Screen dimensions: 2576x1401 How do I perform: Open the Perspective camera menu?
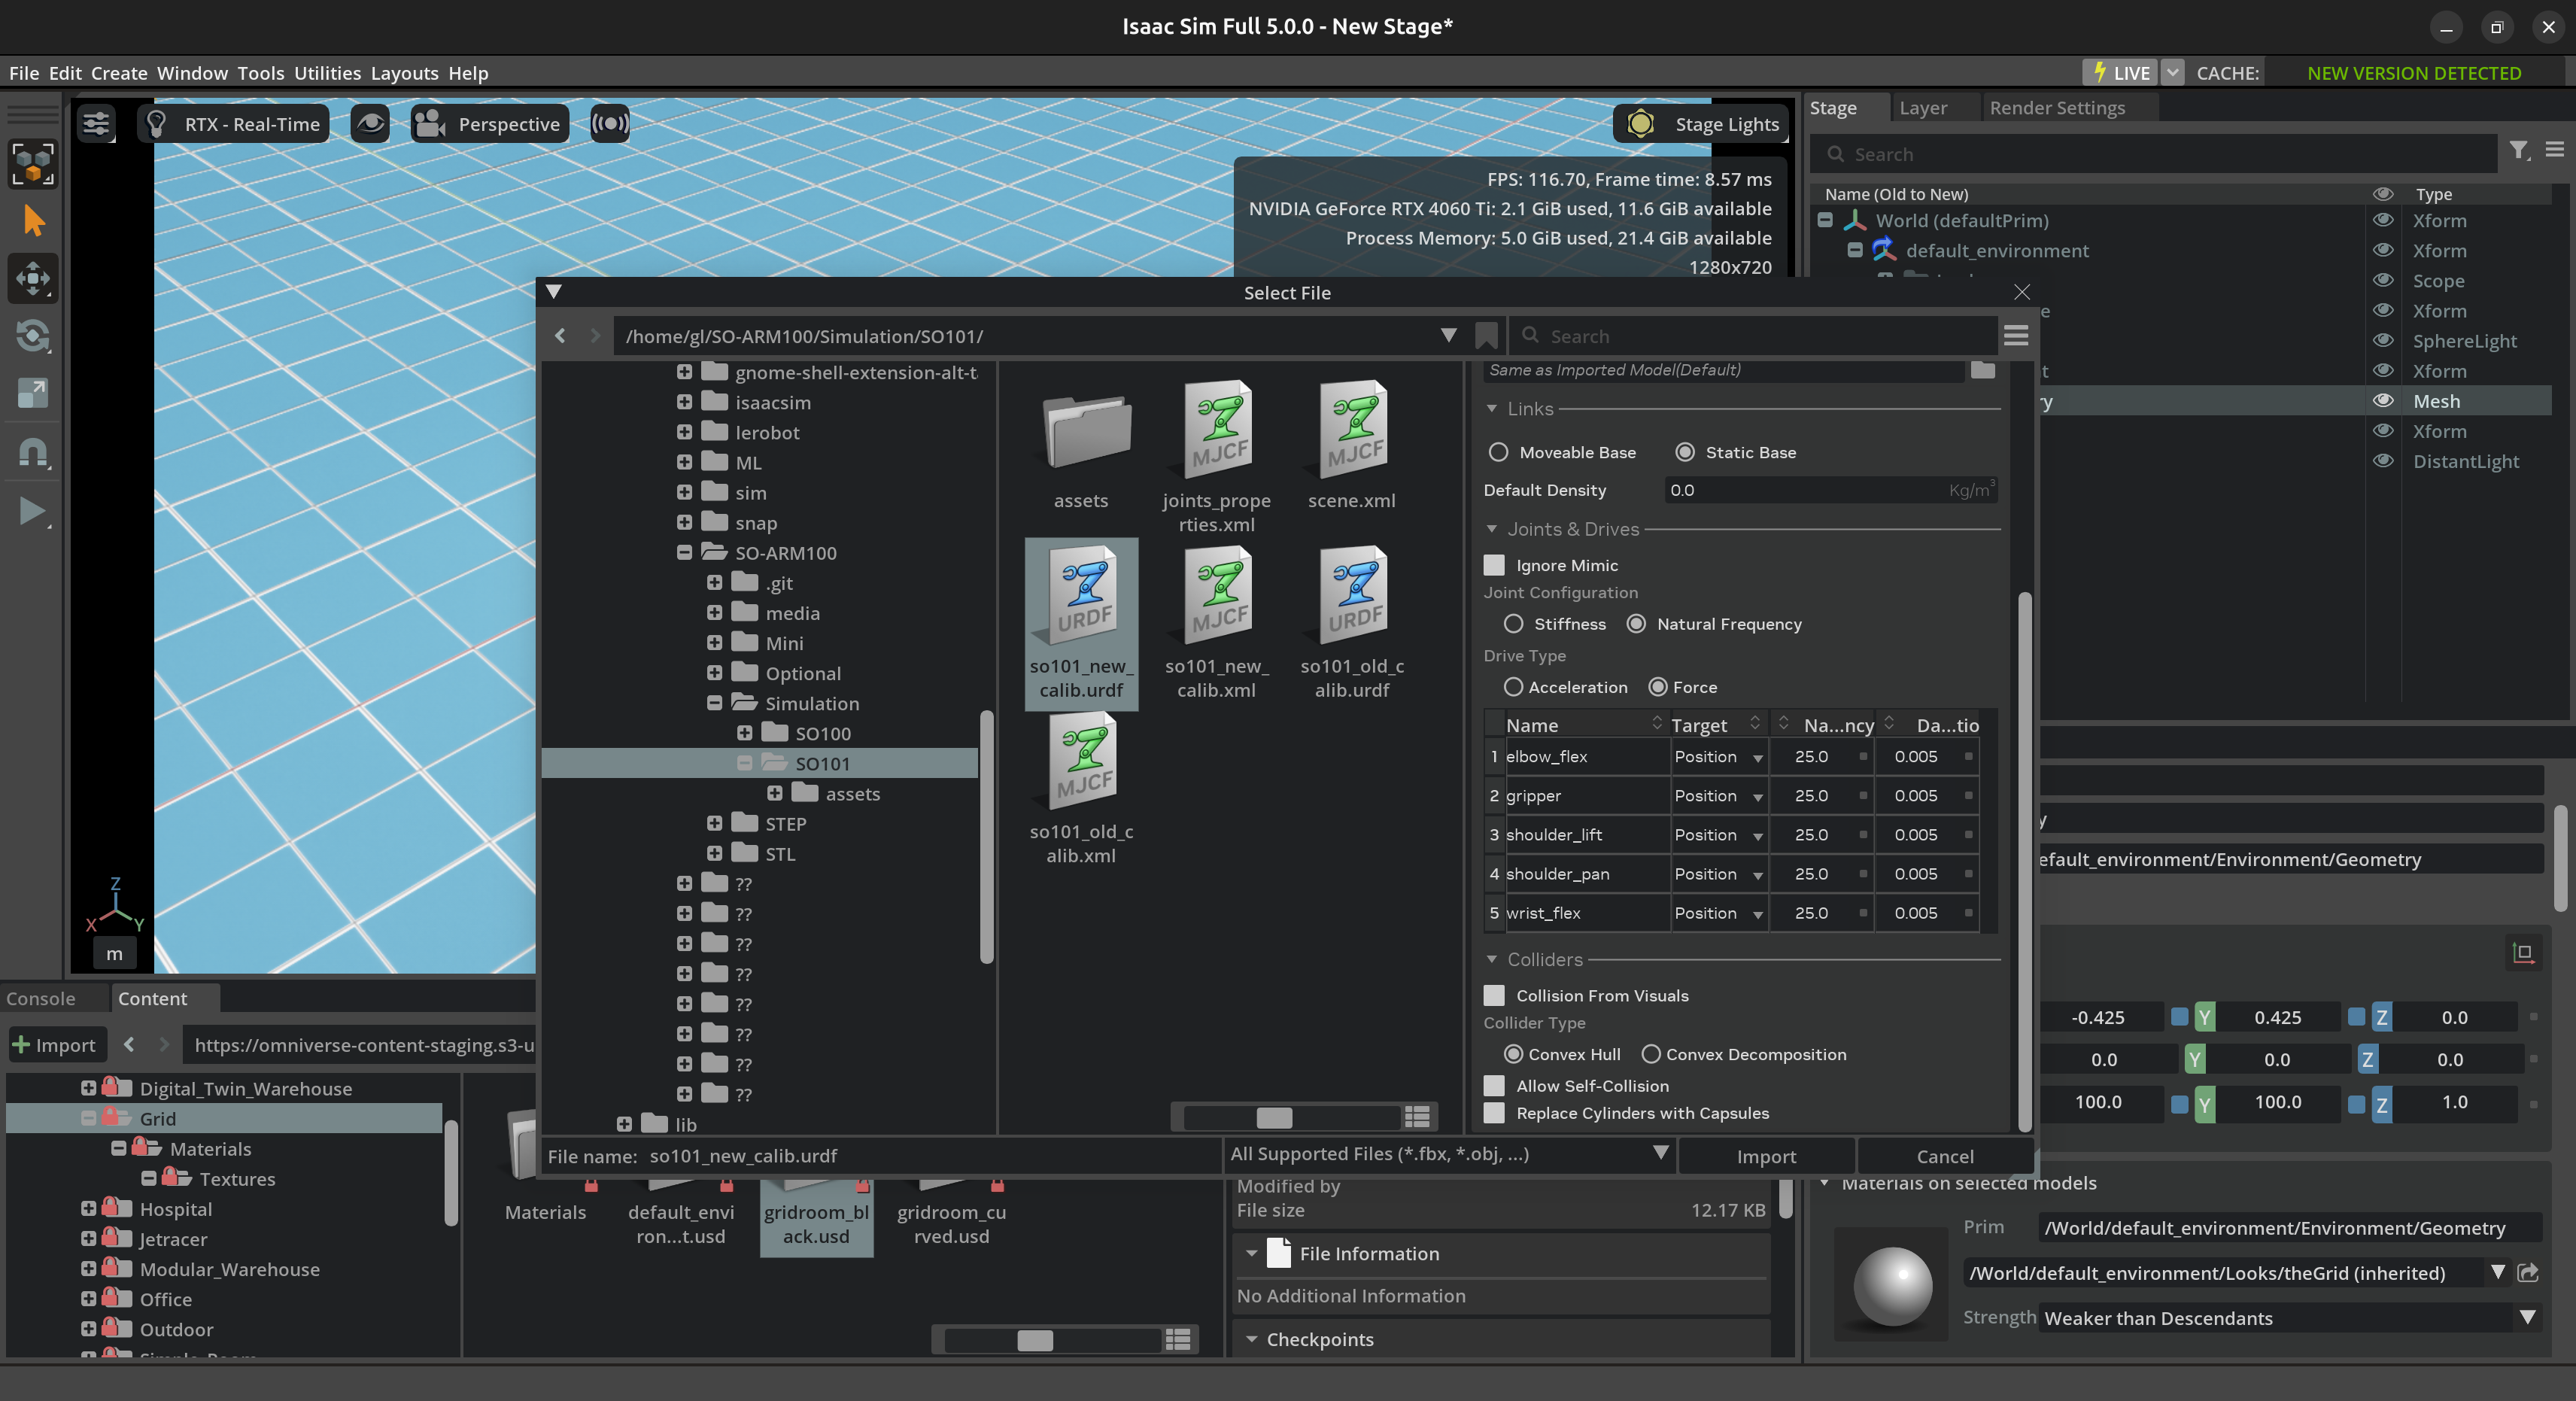point(490,124)
